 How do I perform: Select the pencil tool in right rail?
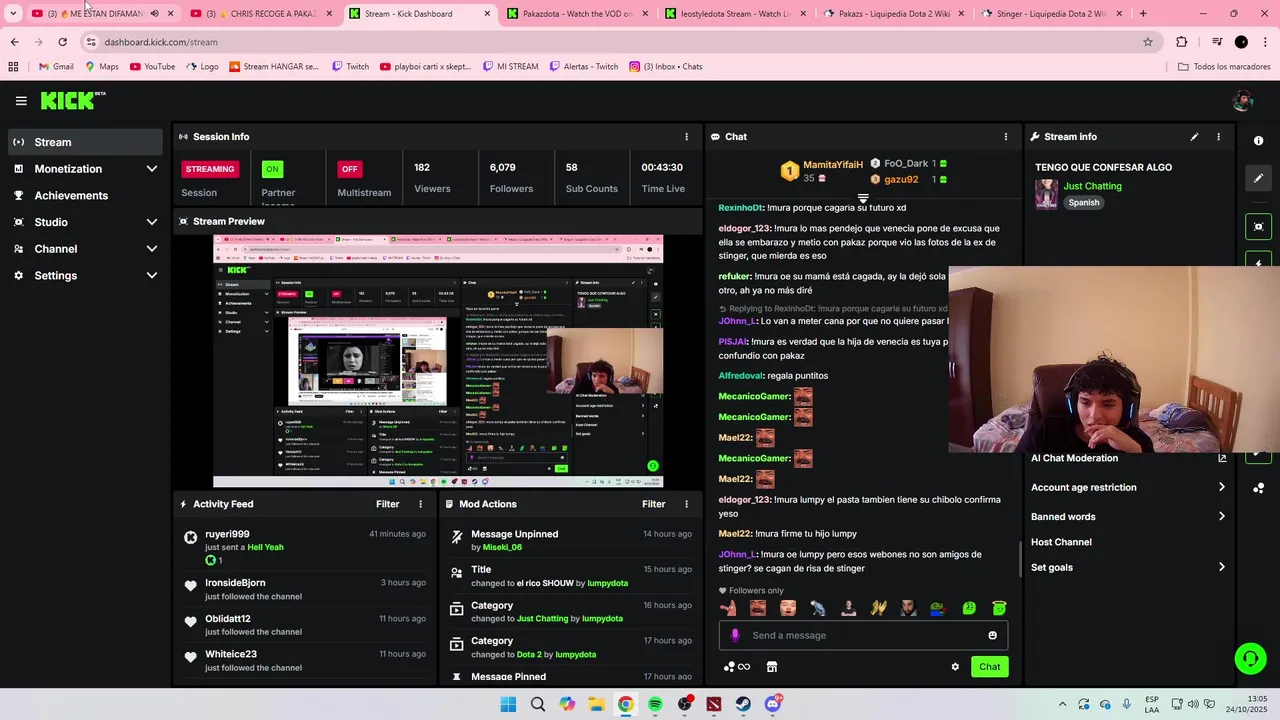[x=1259, y=178]
